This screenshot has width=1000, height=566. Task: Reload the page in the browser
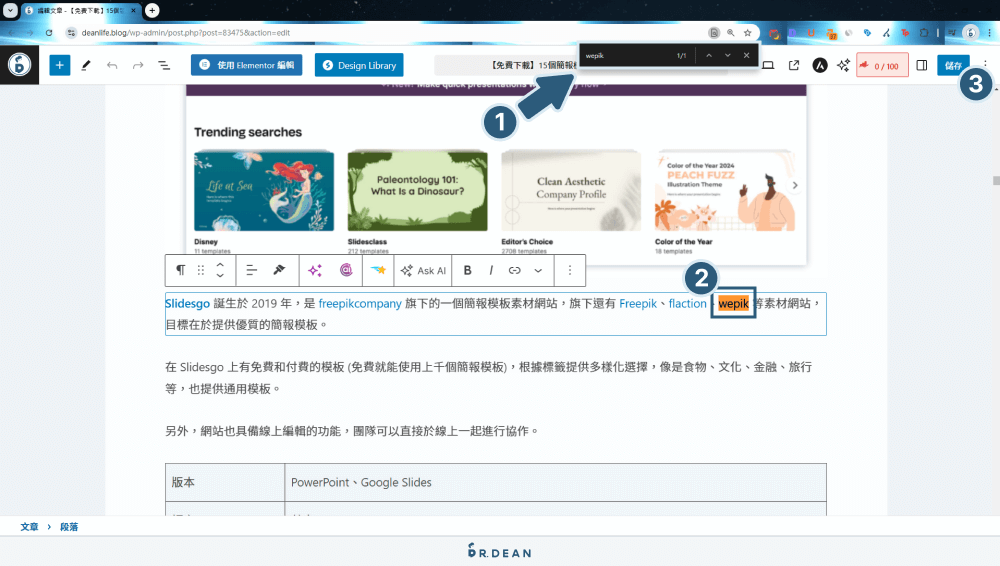pyautogui.click(x=49, y=33)
